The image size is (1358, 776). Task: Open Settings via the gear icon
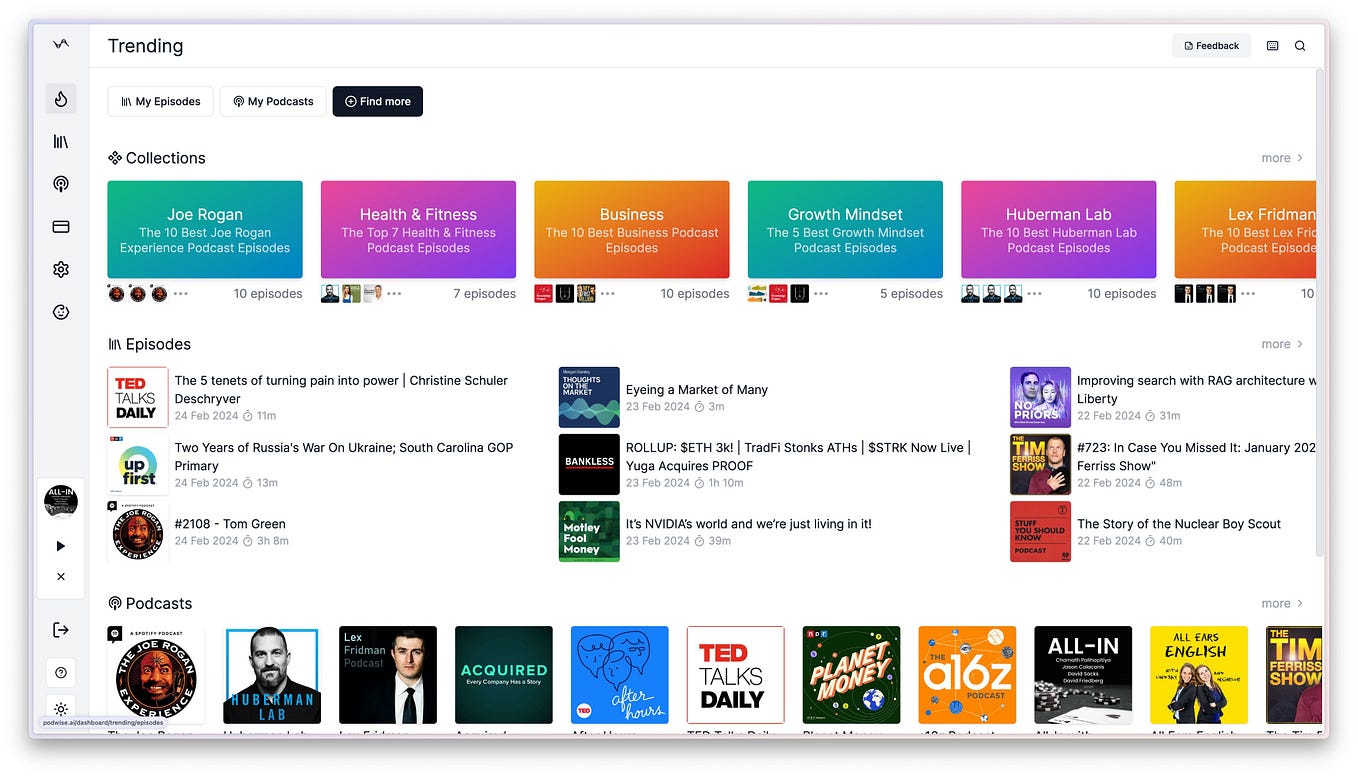point(61,269)
